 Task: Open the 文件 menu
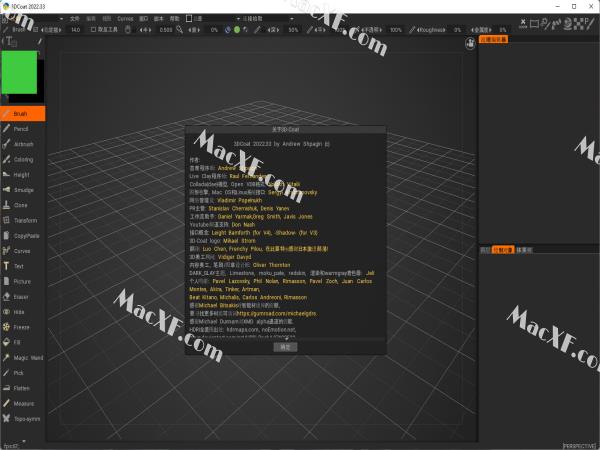[x=75, y=18]
